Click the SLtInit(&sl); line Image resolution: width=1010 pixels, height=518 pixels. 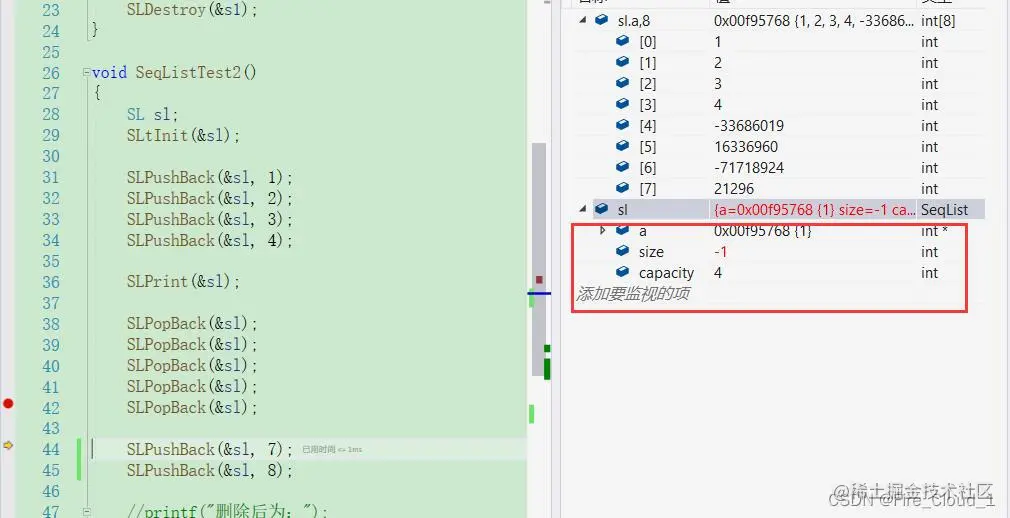pos(183,135)
